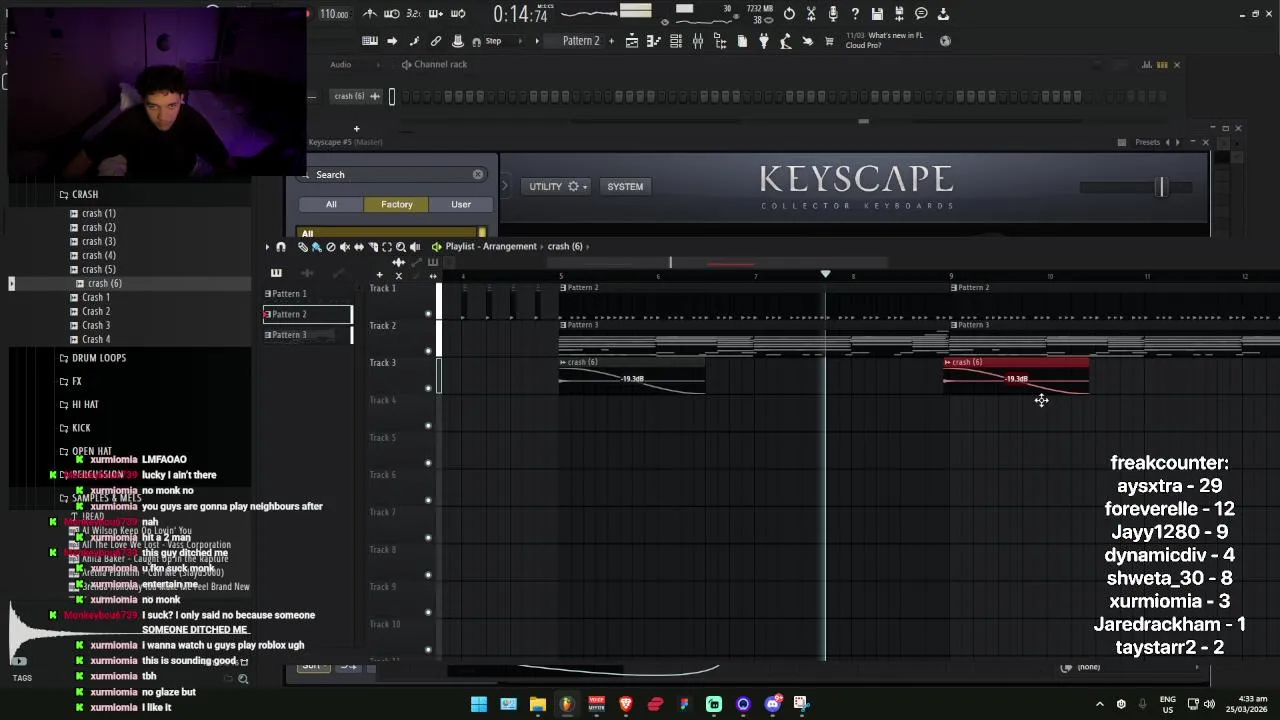Click the Keyscape SYSTEM button

[625, 186]
